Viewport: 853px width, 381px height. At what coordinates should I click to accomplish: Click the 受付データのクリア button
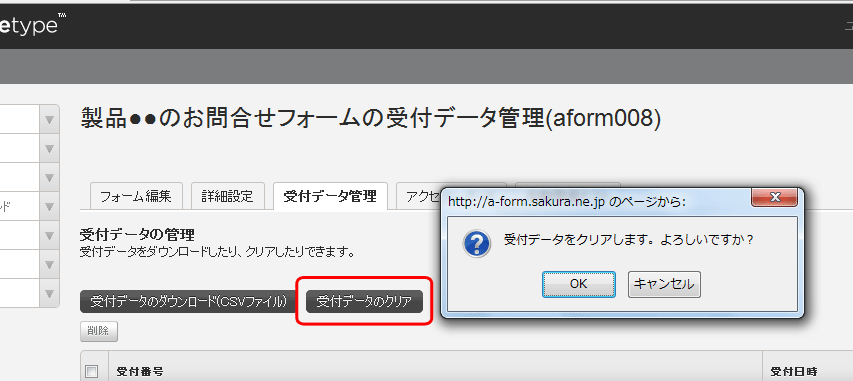point(364,302)
